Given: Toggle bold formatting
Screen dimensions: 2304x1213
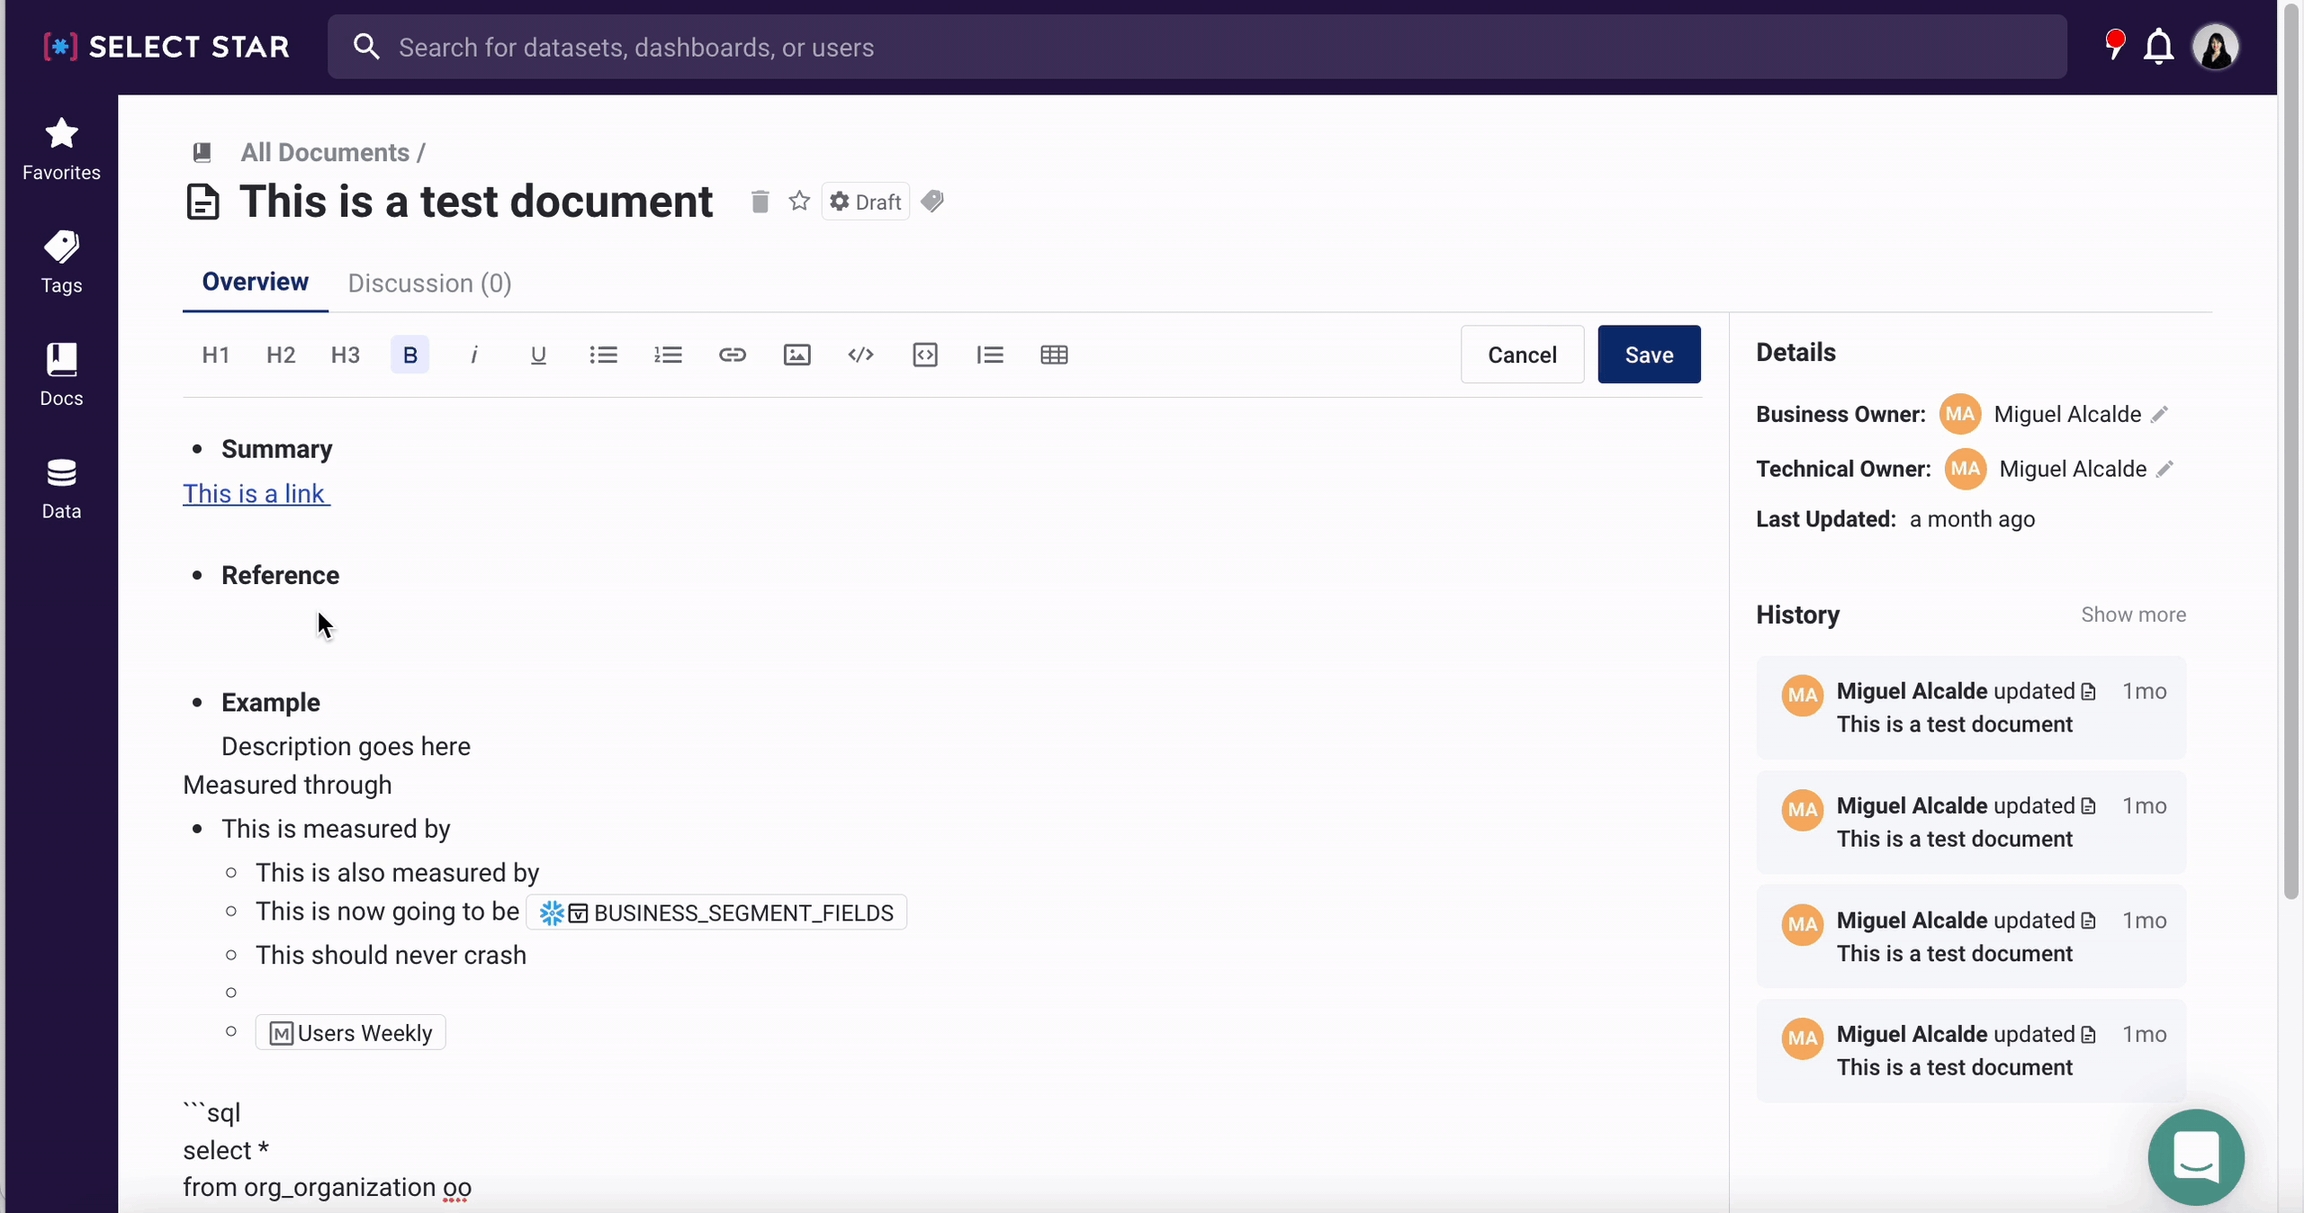Looking at the screenshot, I should (x=410, y=355).
